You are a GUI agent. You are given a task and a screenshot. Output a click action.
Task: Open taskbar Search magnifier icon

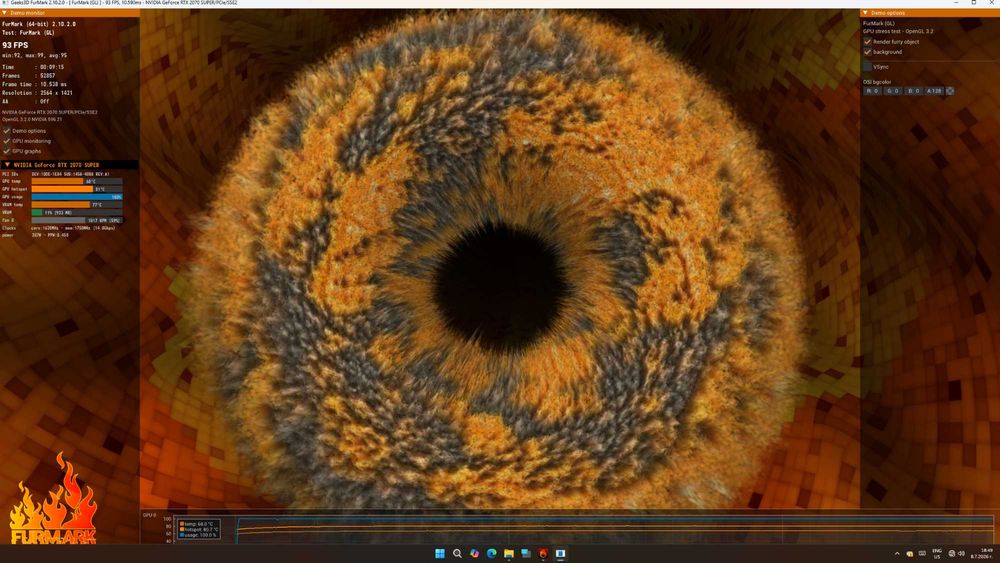click(x=457, y=553)
